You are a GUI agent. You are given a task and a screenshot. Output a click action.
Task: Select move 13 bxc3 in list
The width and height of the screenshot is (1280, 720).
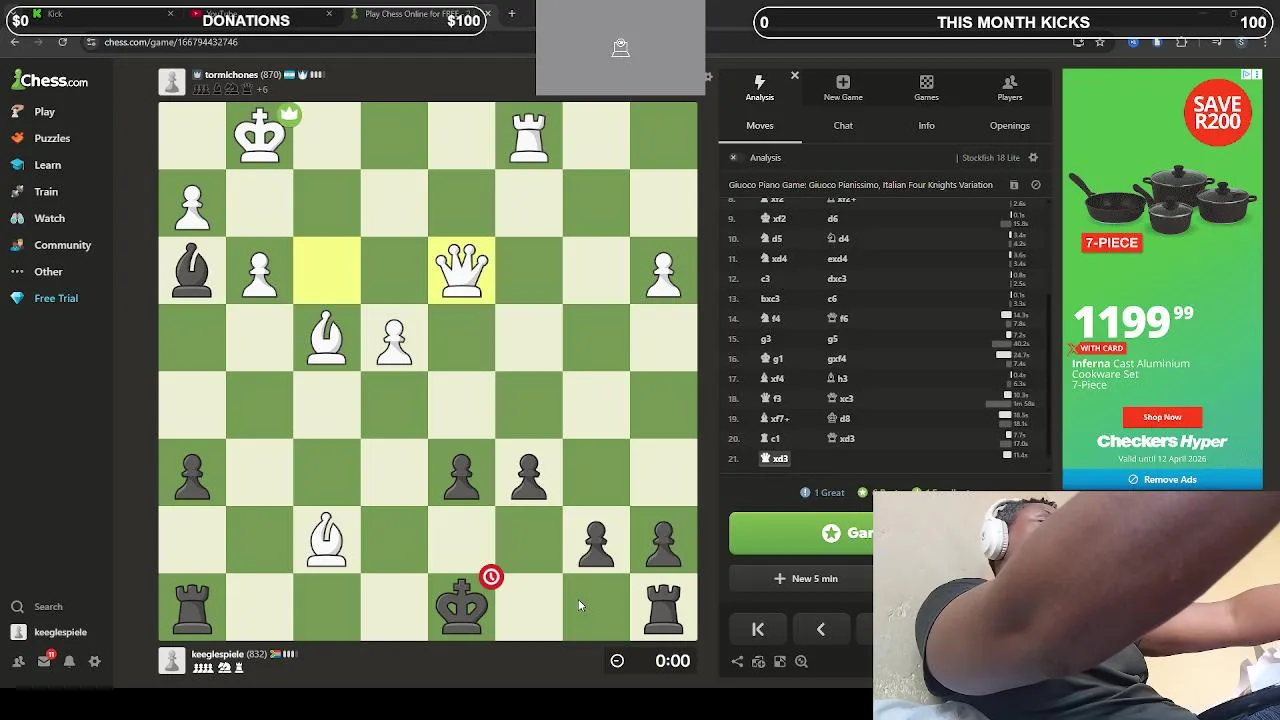[770, 298]
